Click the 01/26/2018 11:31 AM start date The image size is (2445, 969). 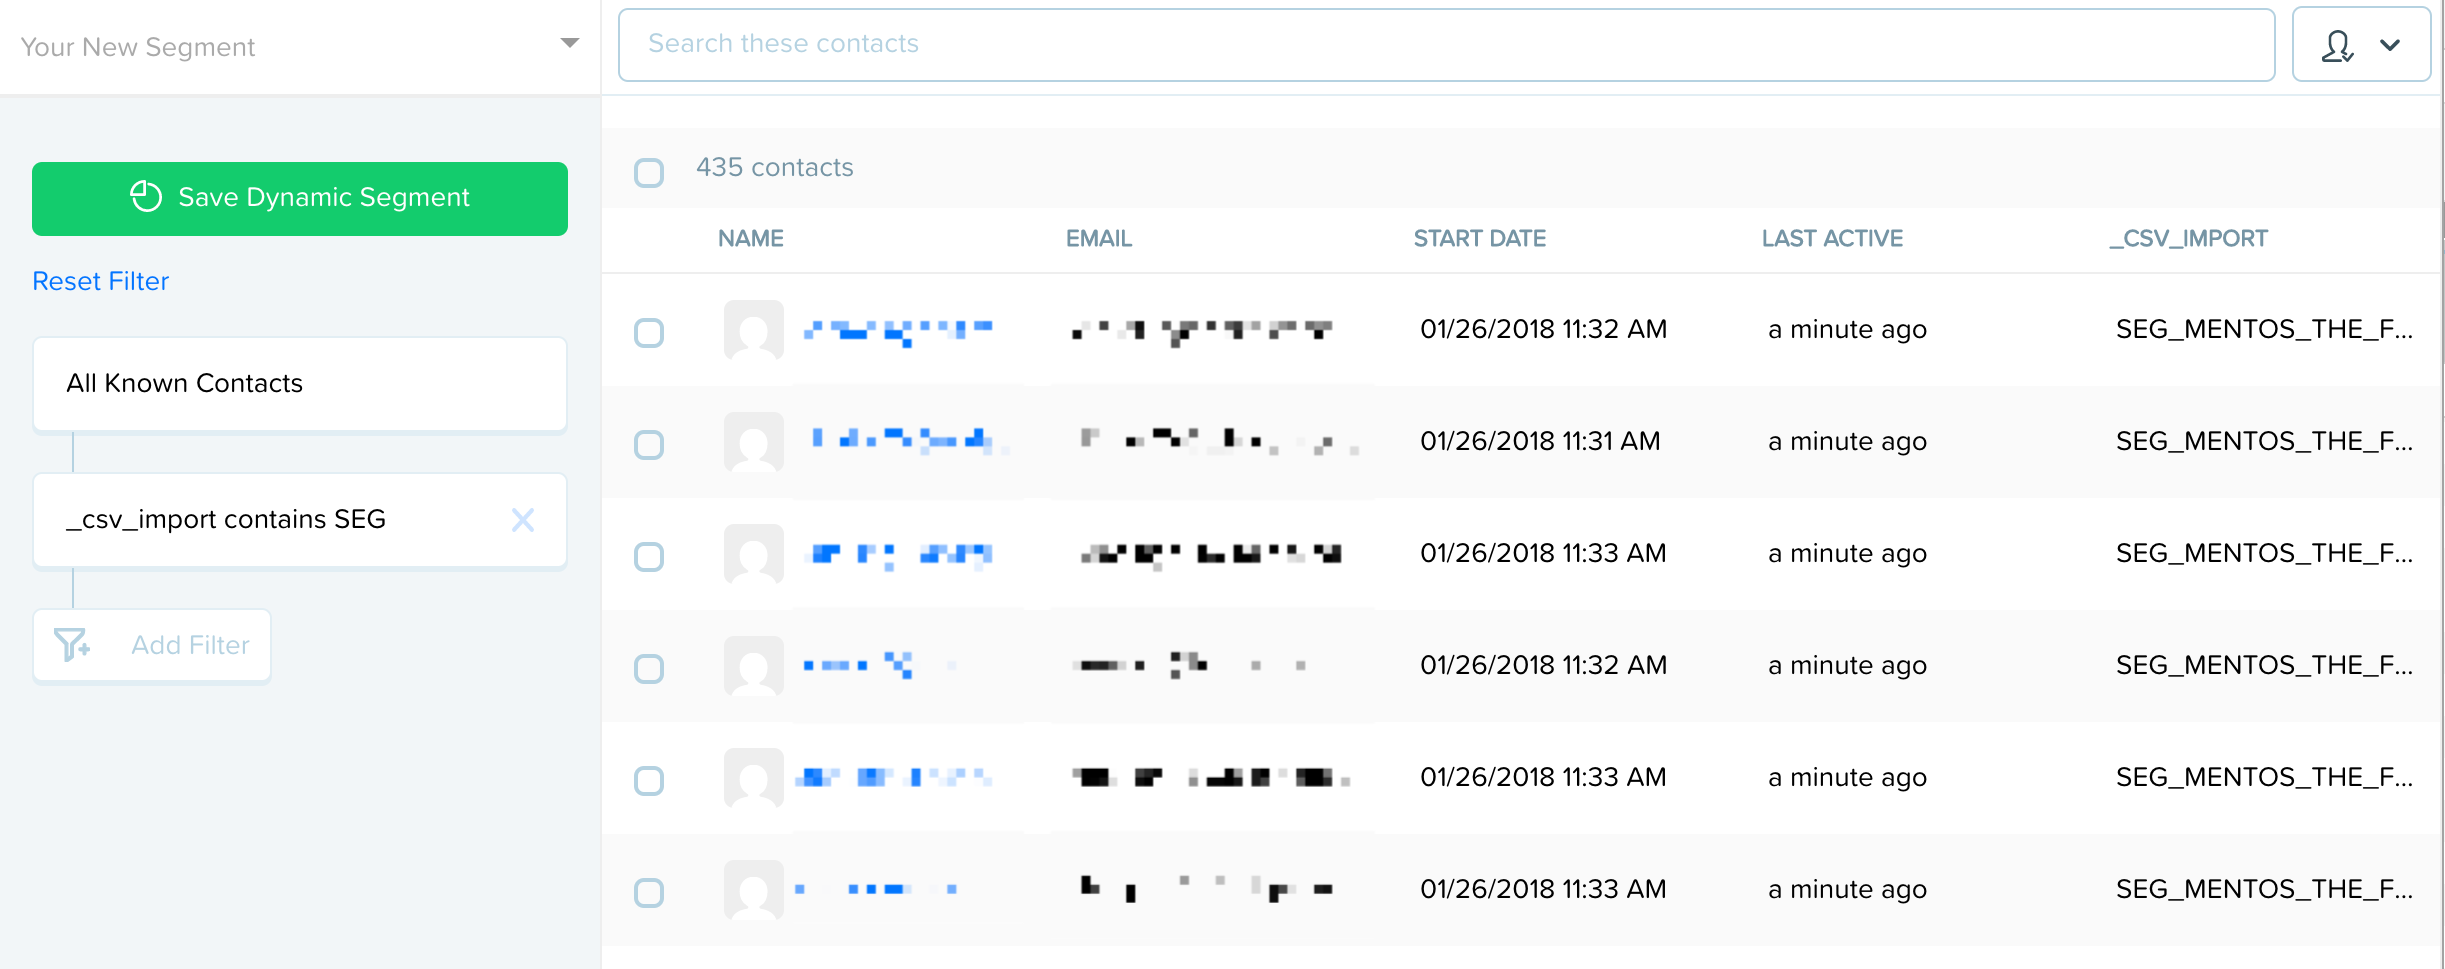tap(1540, 441)
